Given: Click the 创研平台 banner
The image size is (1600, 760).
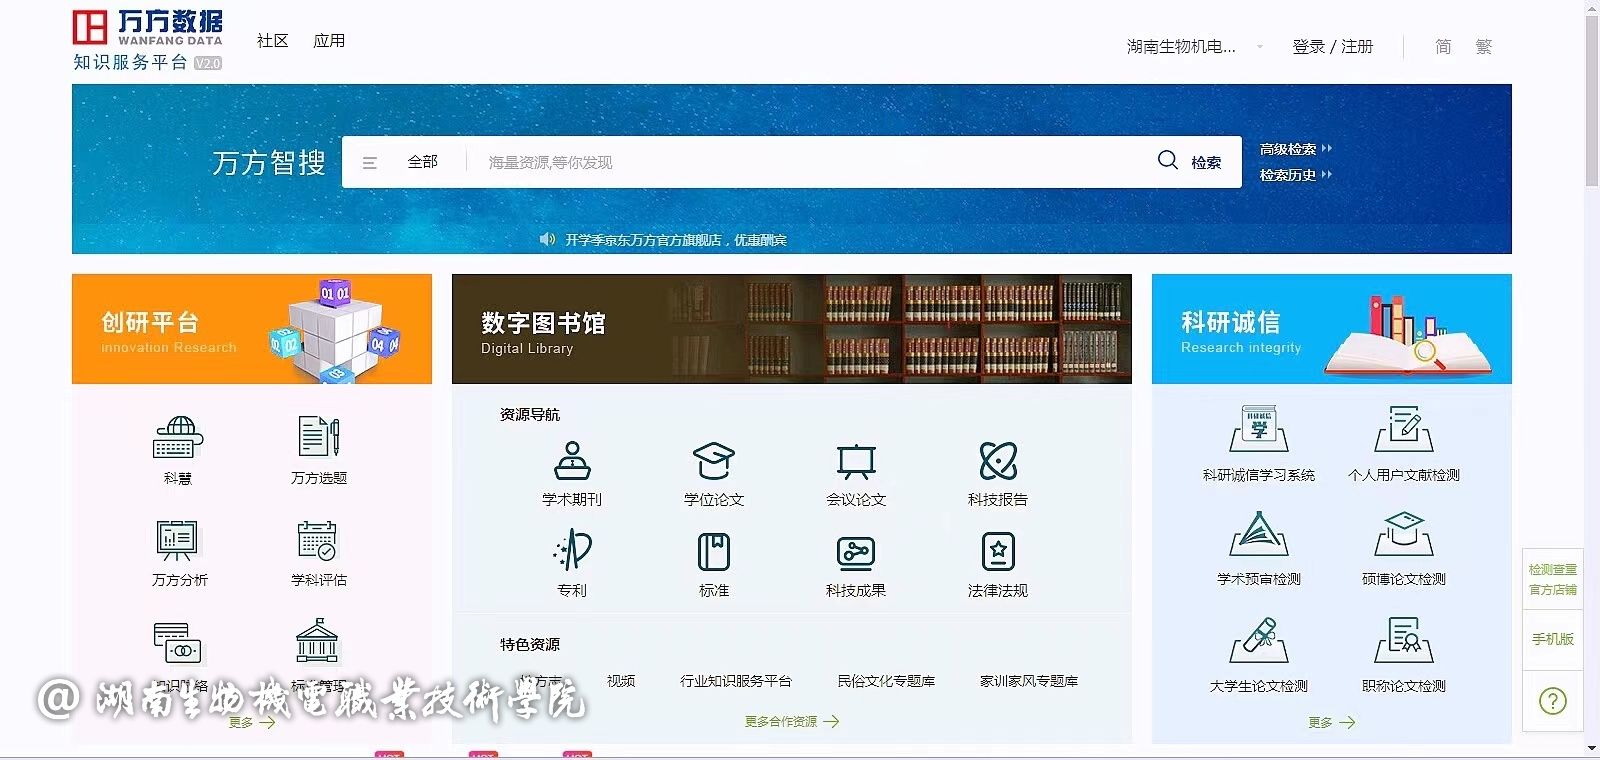Looking at the screenshot, I should click(x=252, y=329).
